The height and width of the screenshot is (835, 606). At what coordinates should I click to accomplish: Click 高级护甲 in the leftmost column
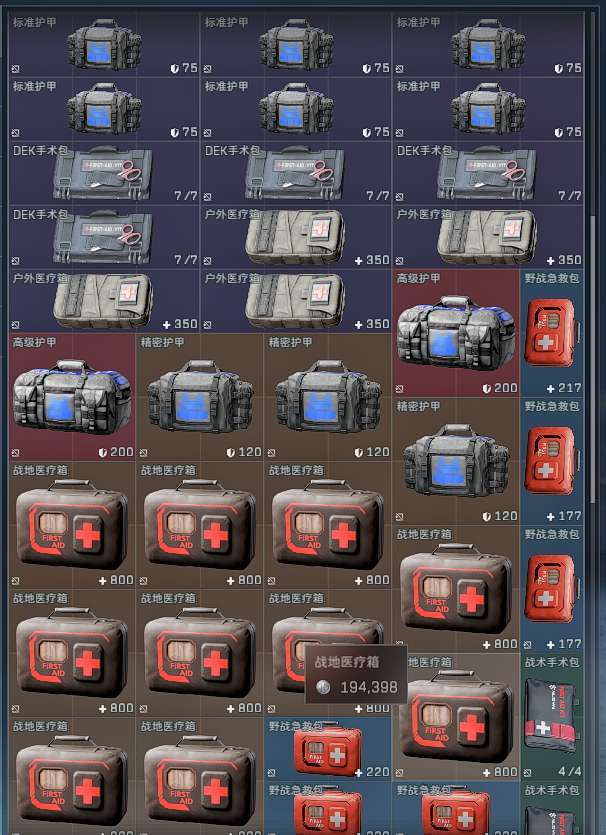(x=72, y=397)
